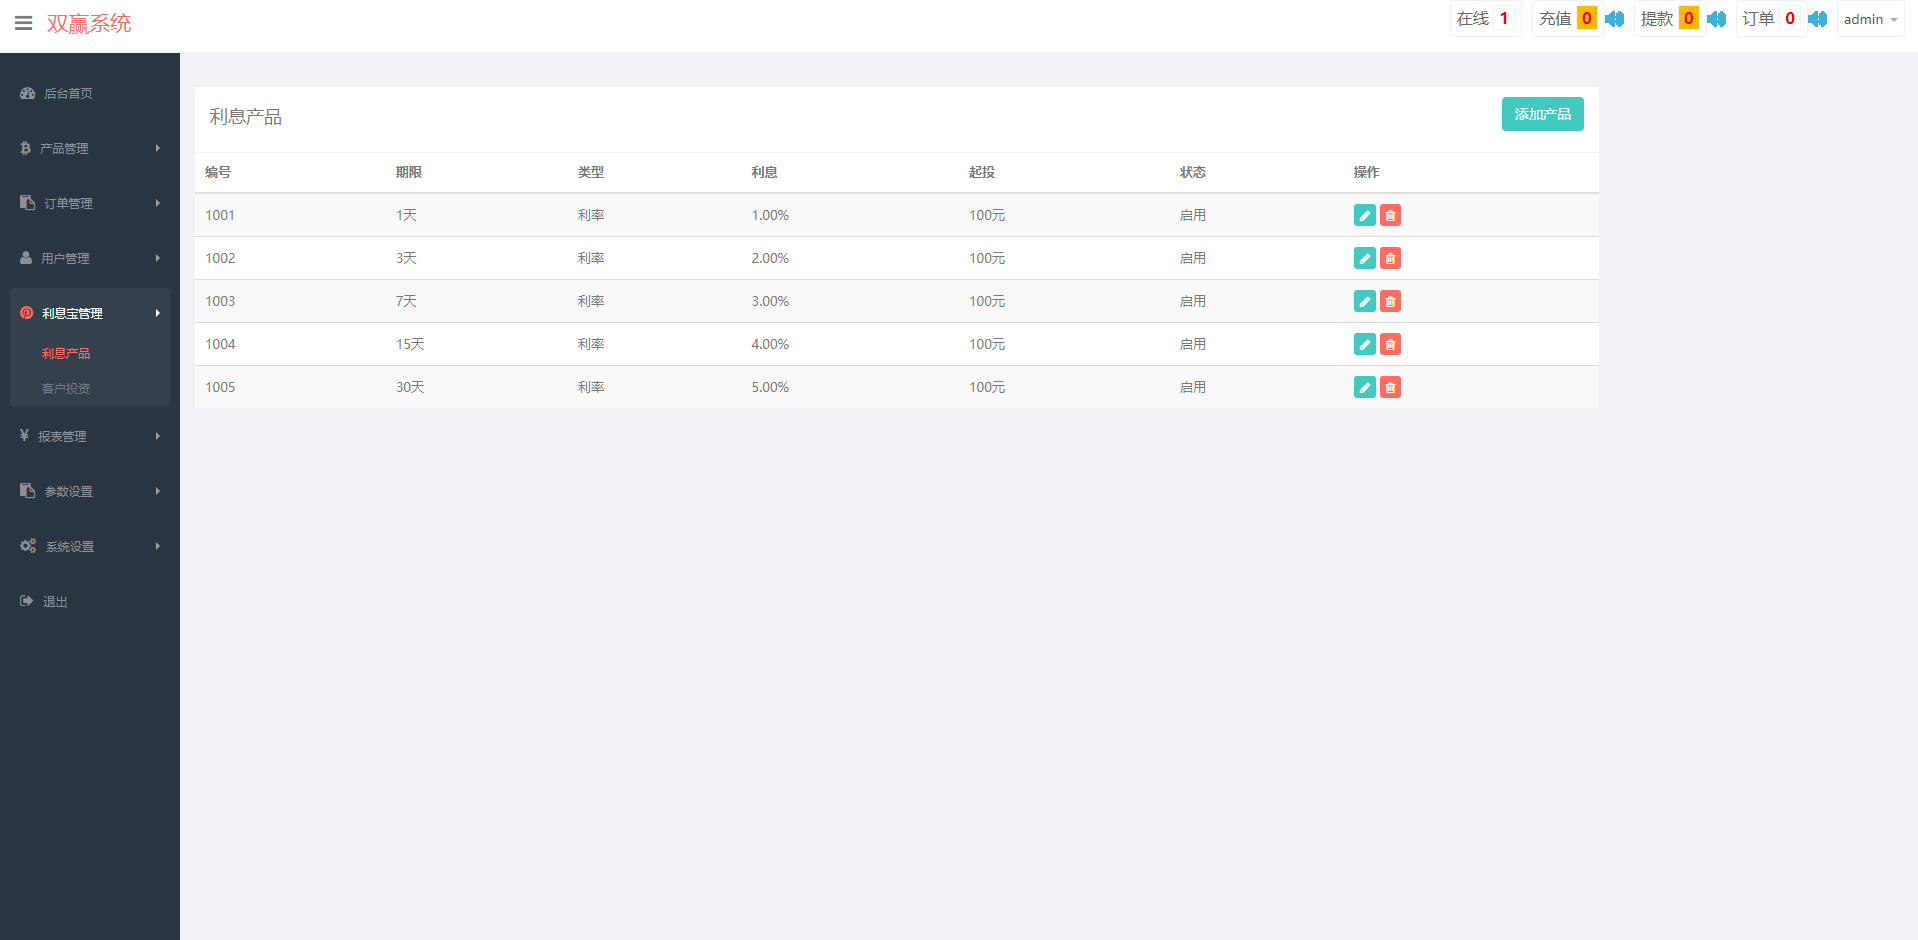Delete product 1002 using trash icon
The height and width of the screenshot is (940, 1918).
[x=1390, y=258]
